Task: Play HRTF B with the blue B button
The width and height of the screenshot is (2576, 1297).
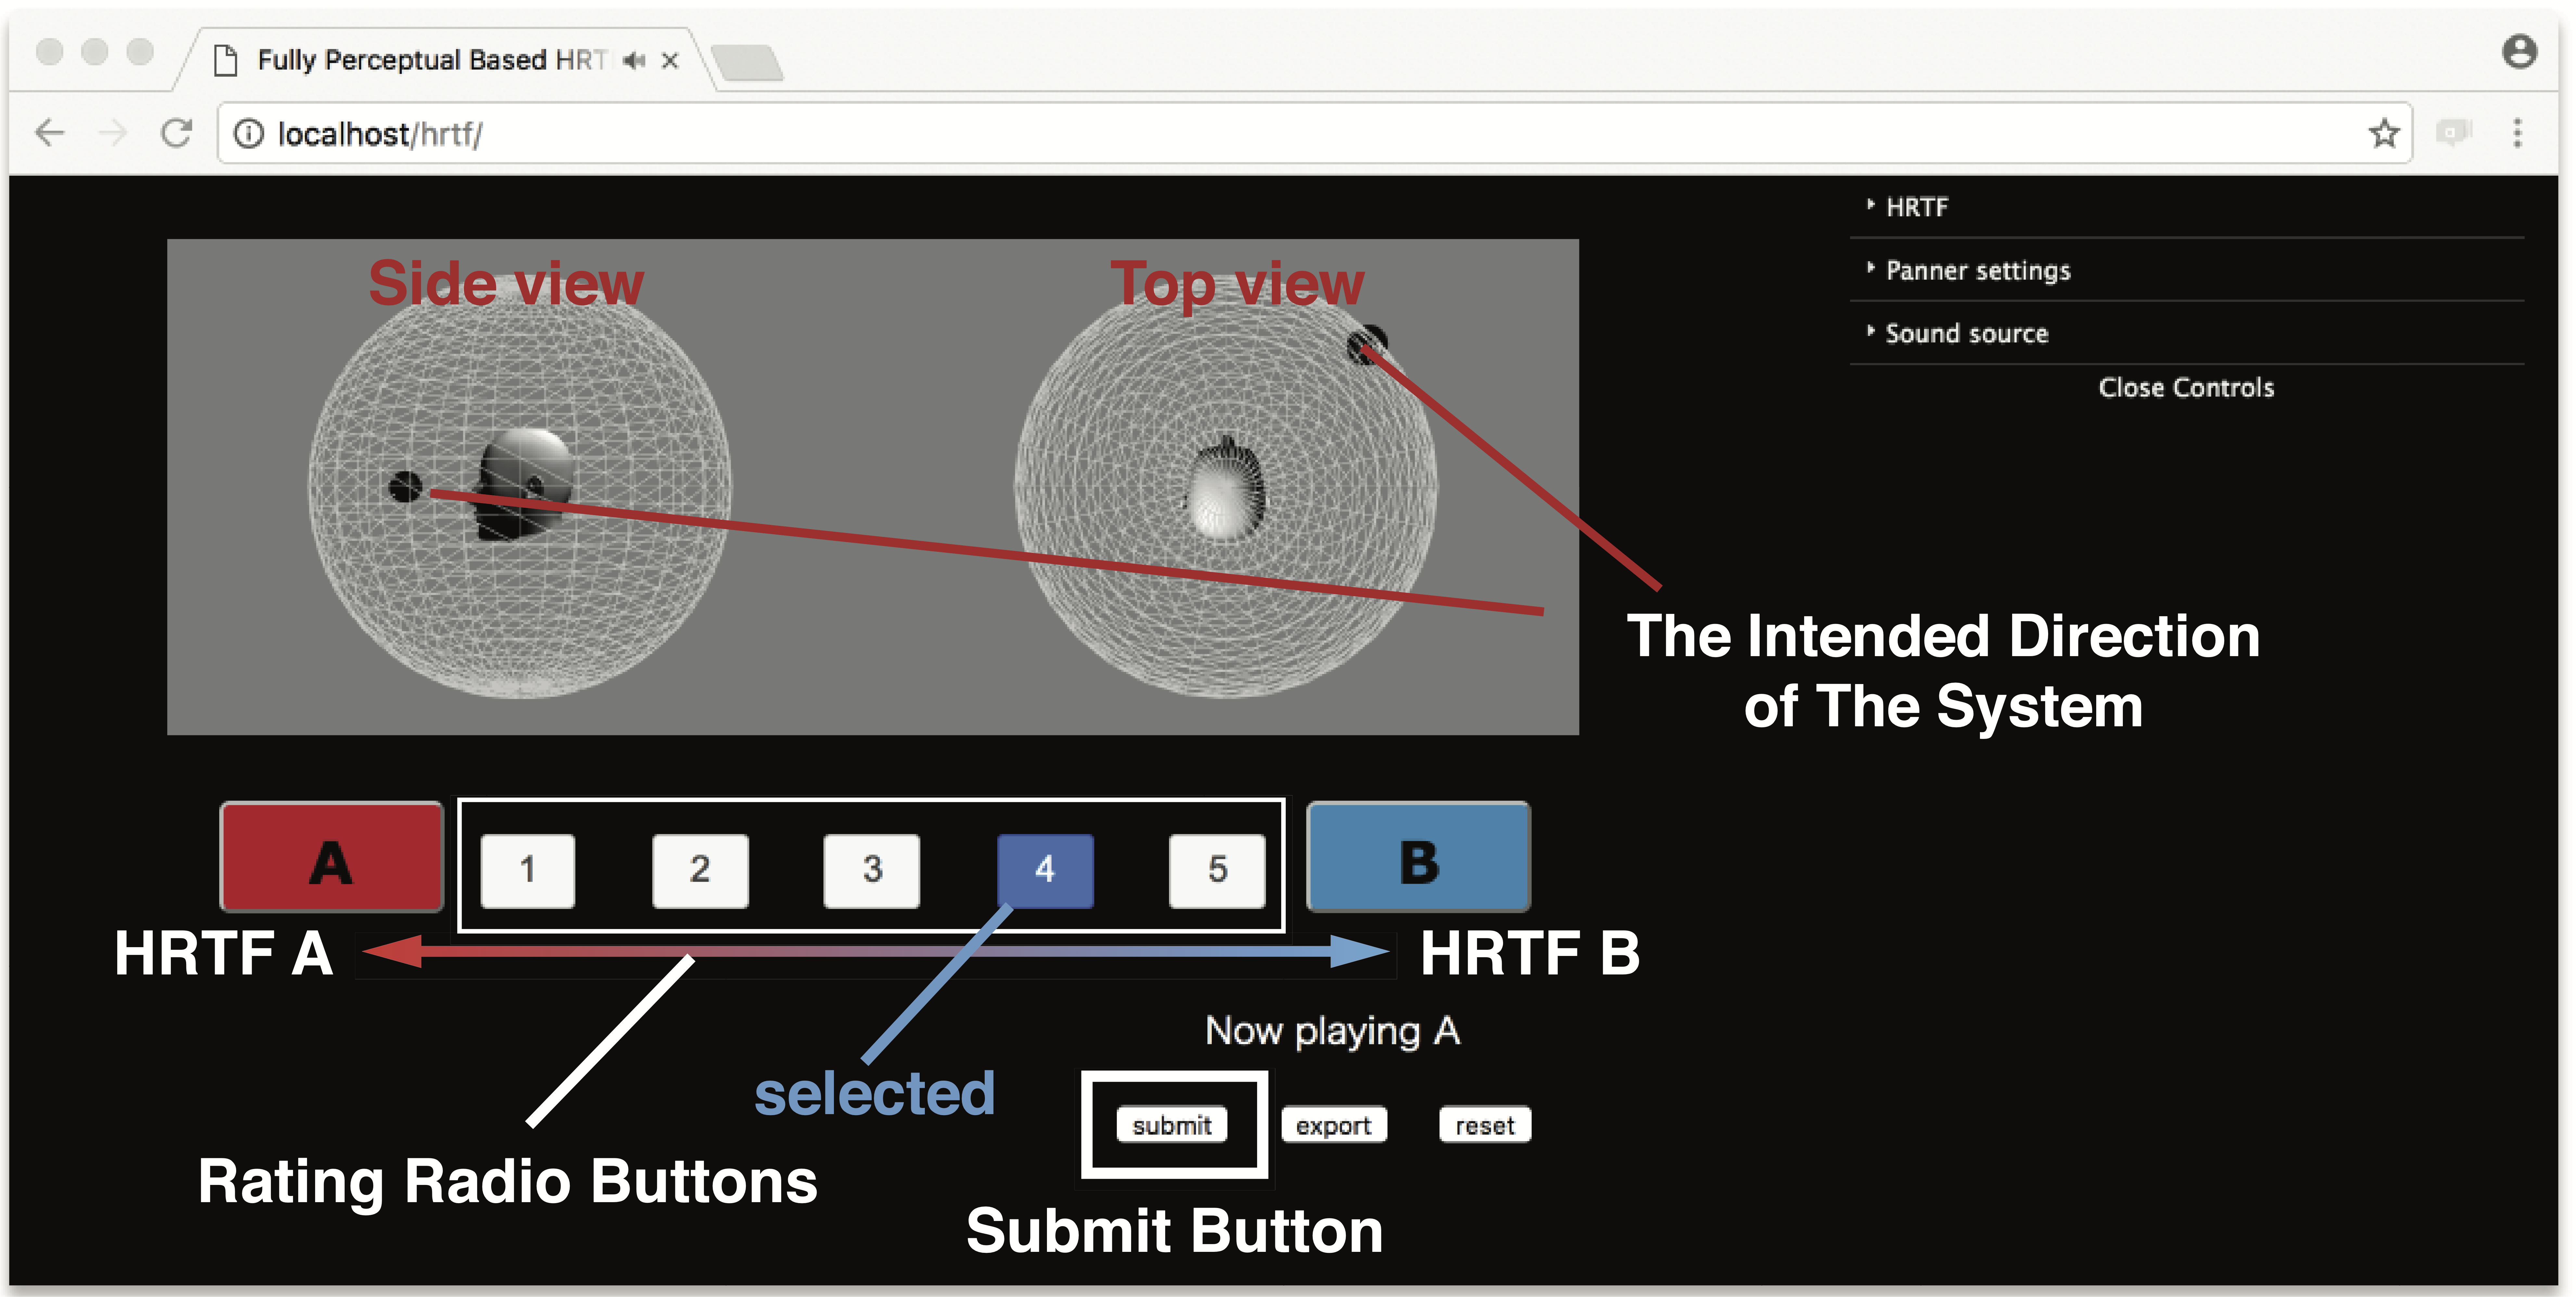Action: click(1418, 857)
